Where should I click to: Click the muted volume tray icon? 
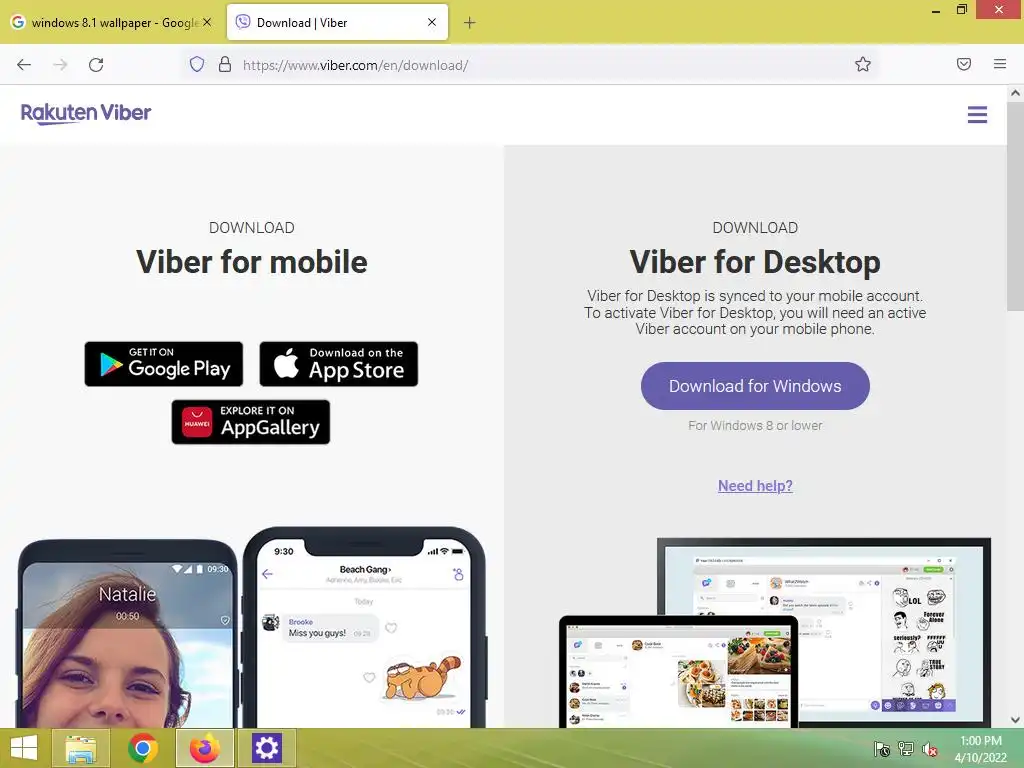[x=929, y=748]
